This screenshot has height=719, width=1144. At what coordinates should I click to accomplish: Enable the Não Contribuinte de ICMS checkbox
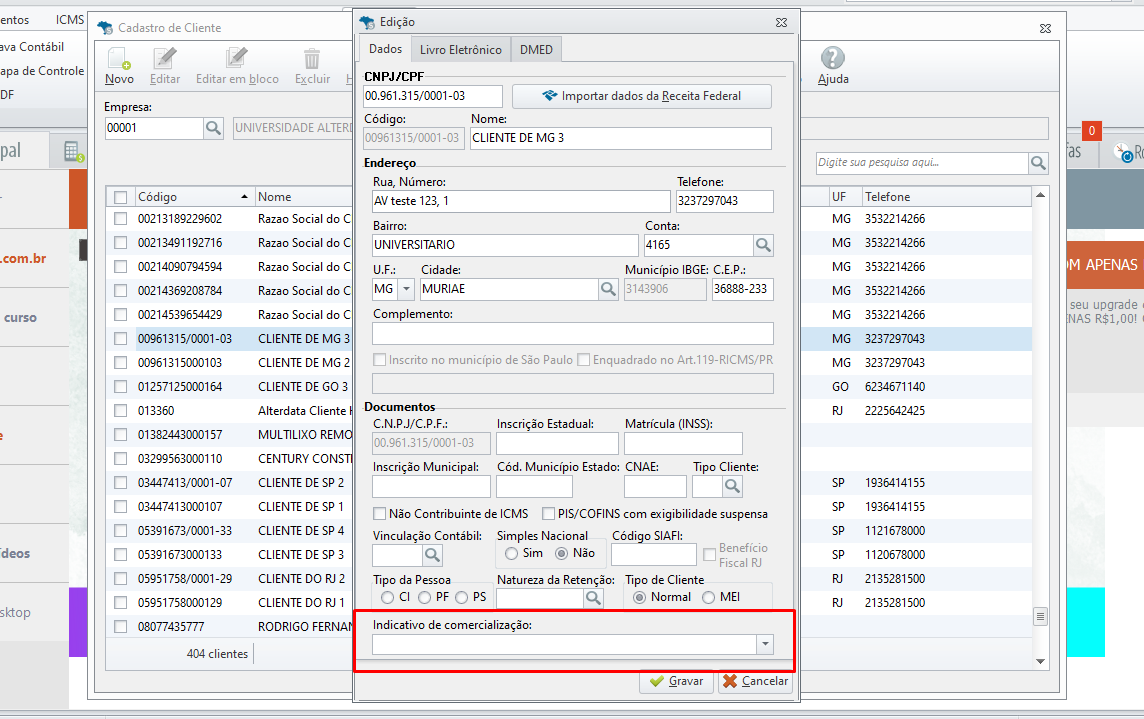[x=380, y=514]
